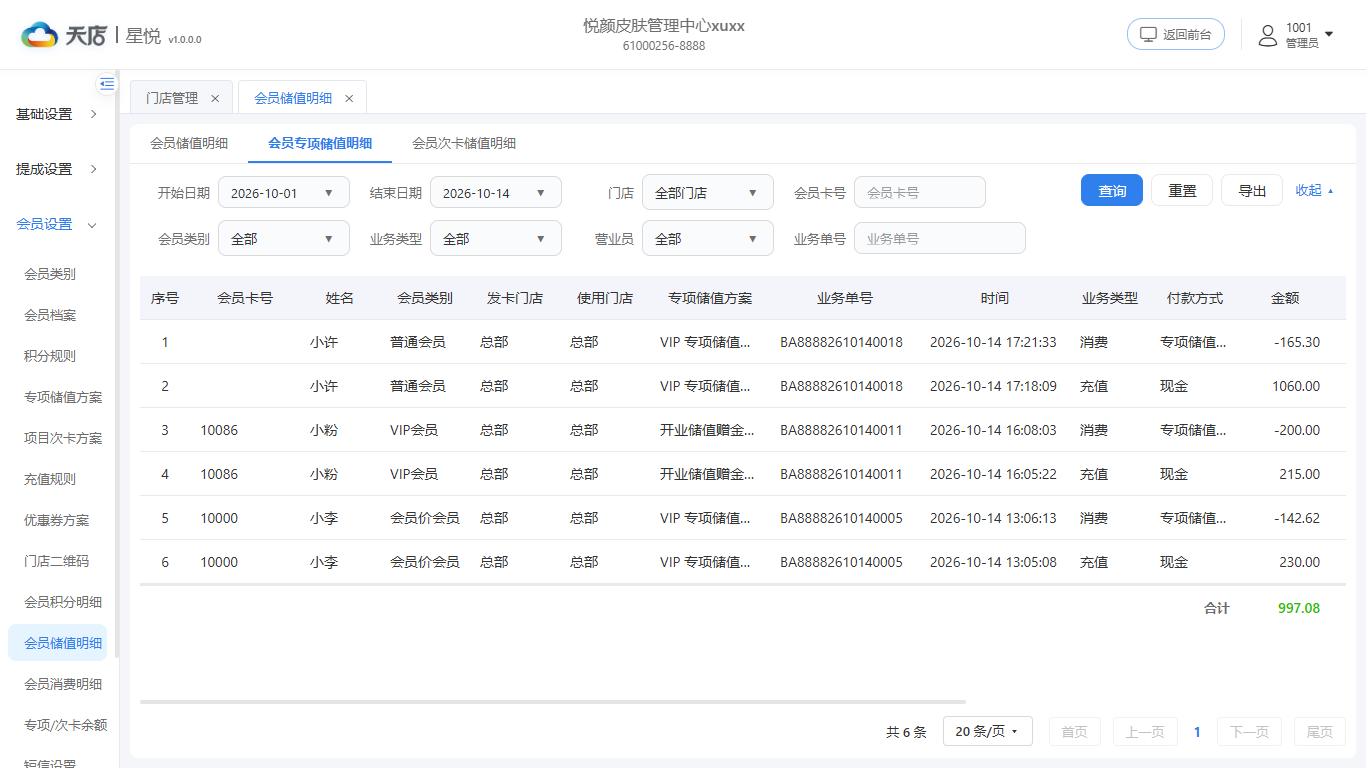Select 会员储值明细 in the sidebar
1366x768 pixels.
click(x=58, y=643)
